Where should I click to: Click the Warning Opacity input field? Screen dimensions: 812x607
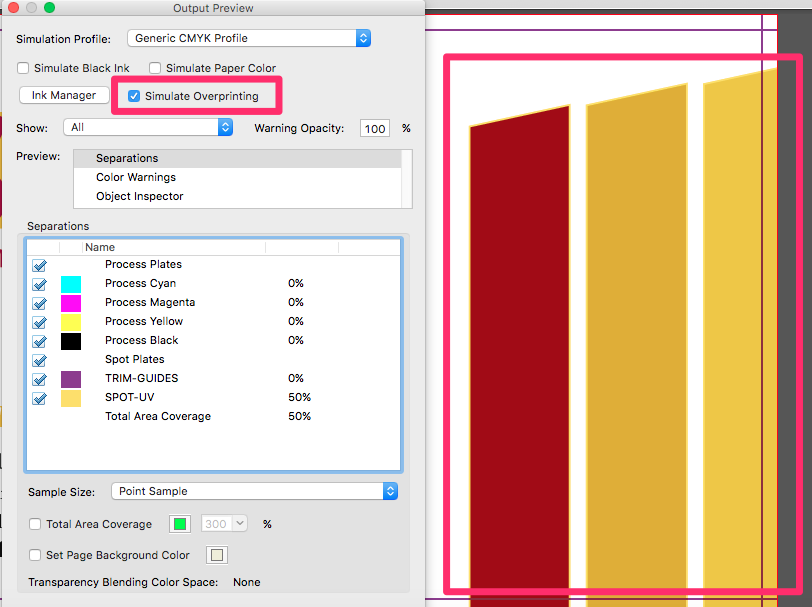pyautogui.click(x=375, y=128)
